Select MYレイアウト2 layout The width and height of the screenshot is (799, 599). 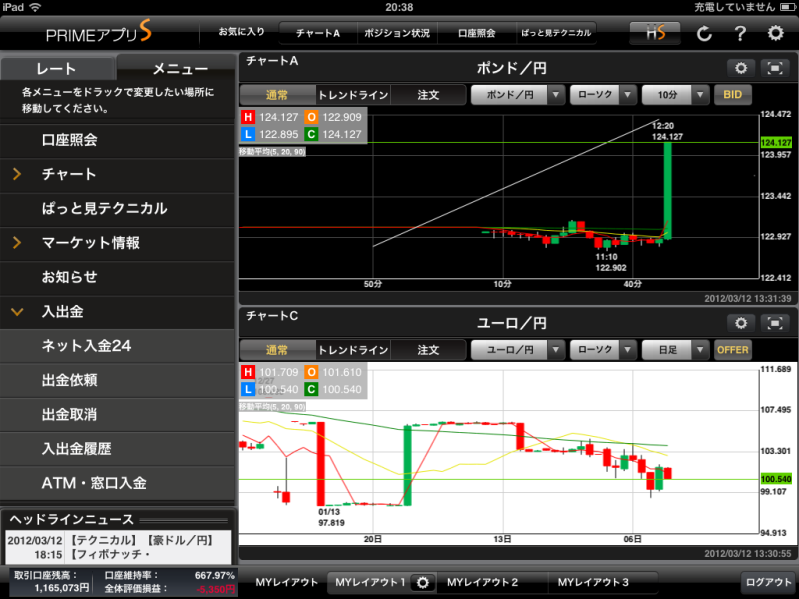[482, 582]
